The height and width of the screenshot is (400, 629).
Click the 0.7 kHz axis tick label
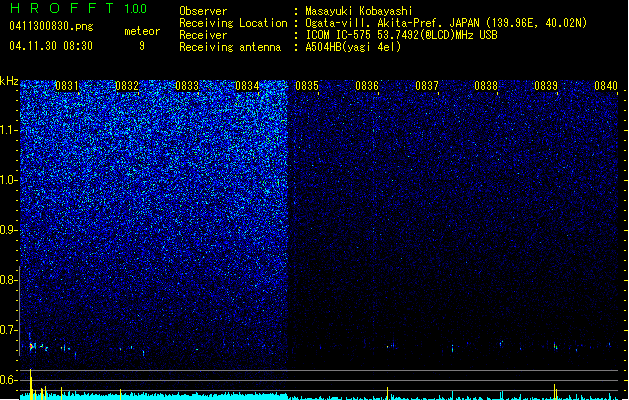click(9, 330)
